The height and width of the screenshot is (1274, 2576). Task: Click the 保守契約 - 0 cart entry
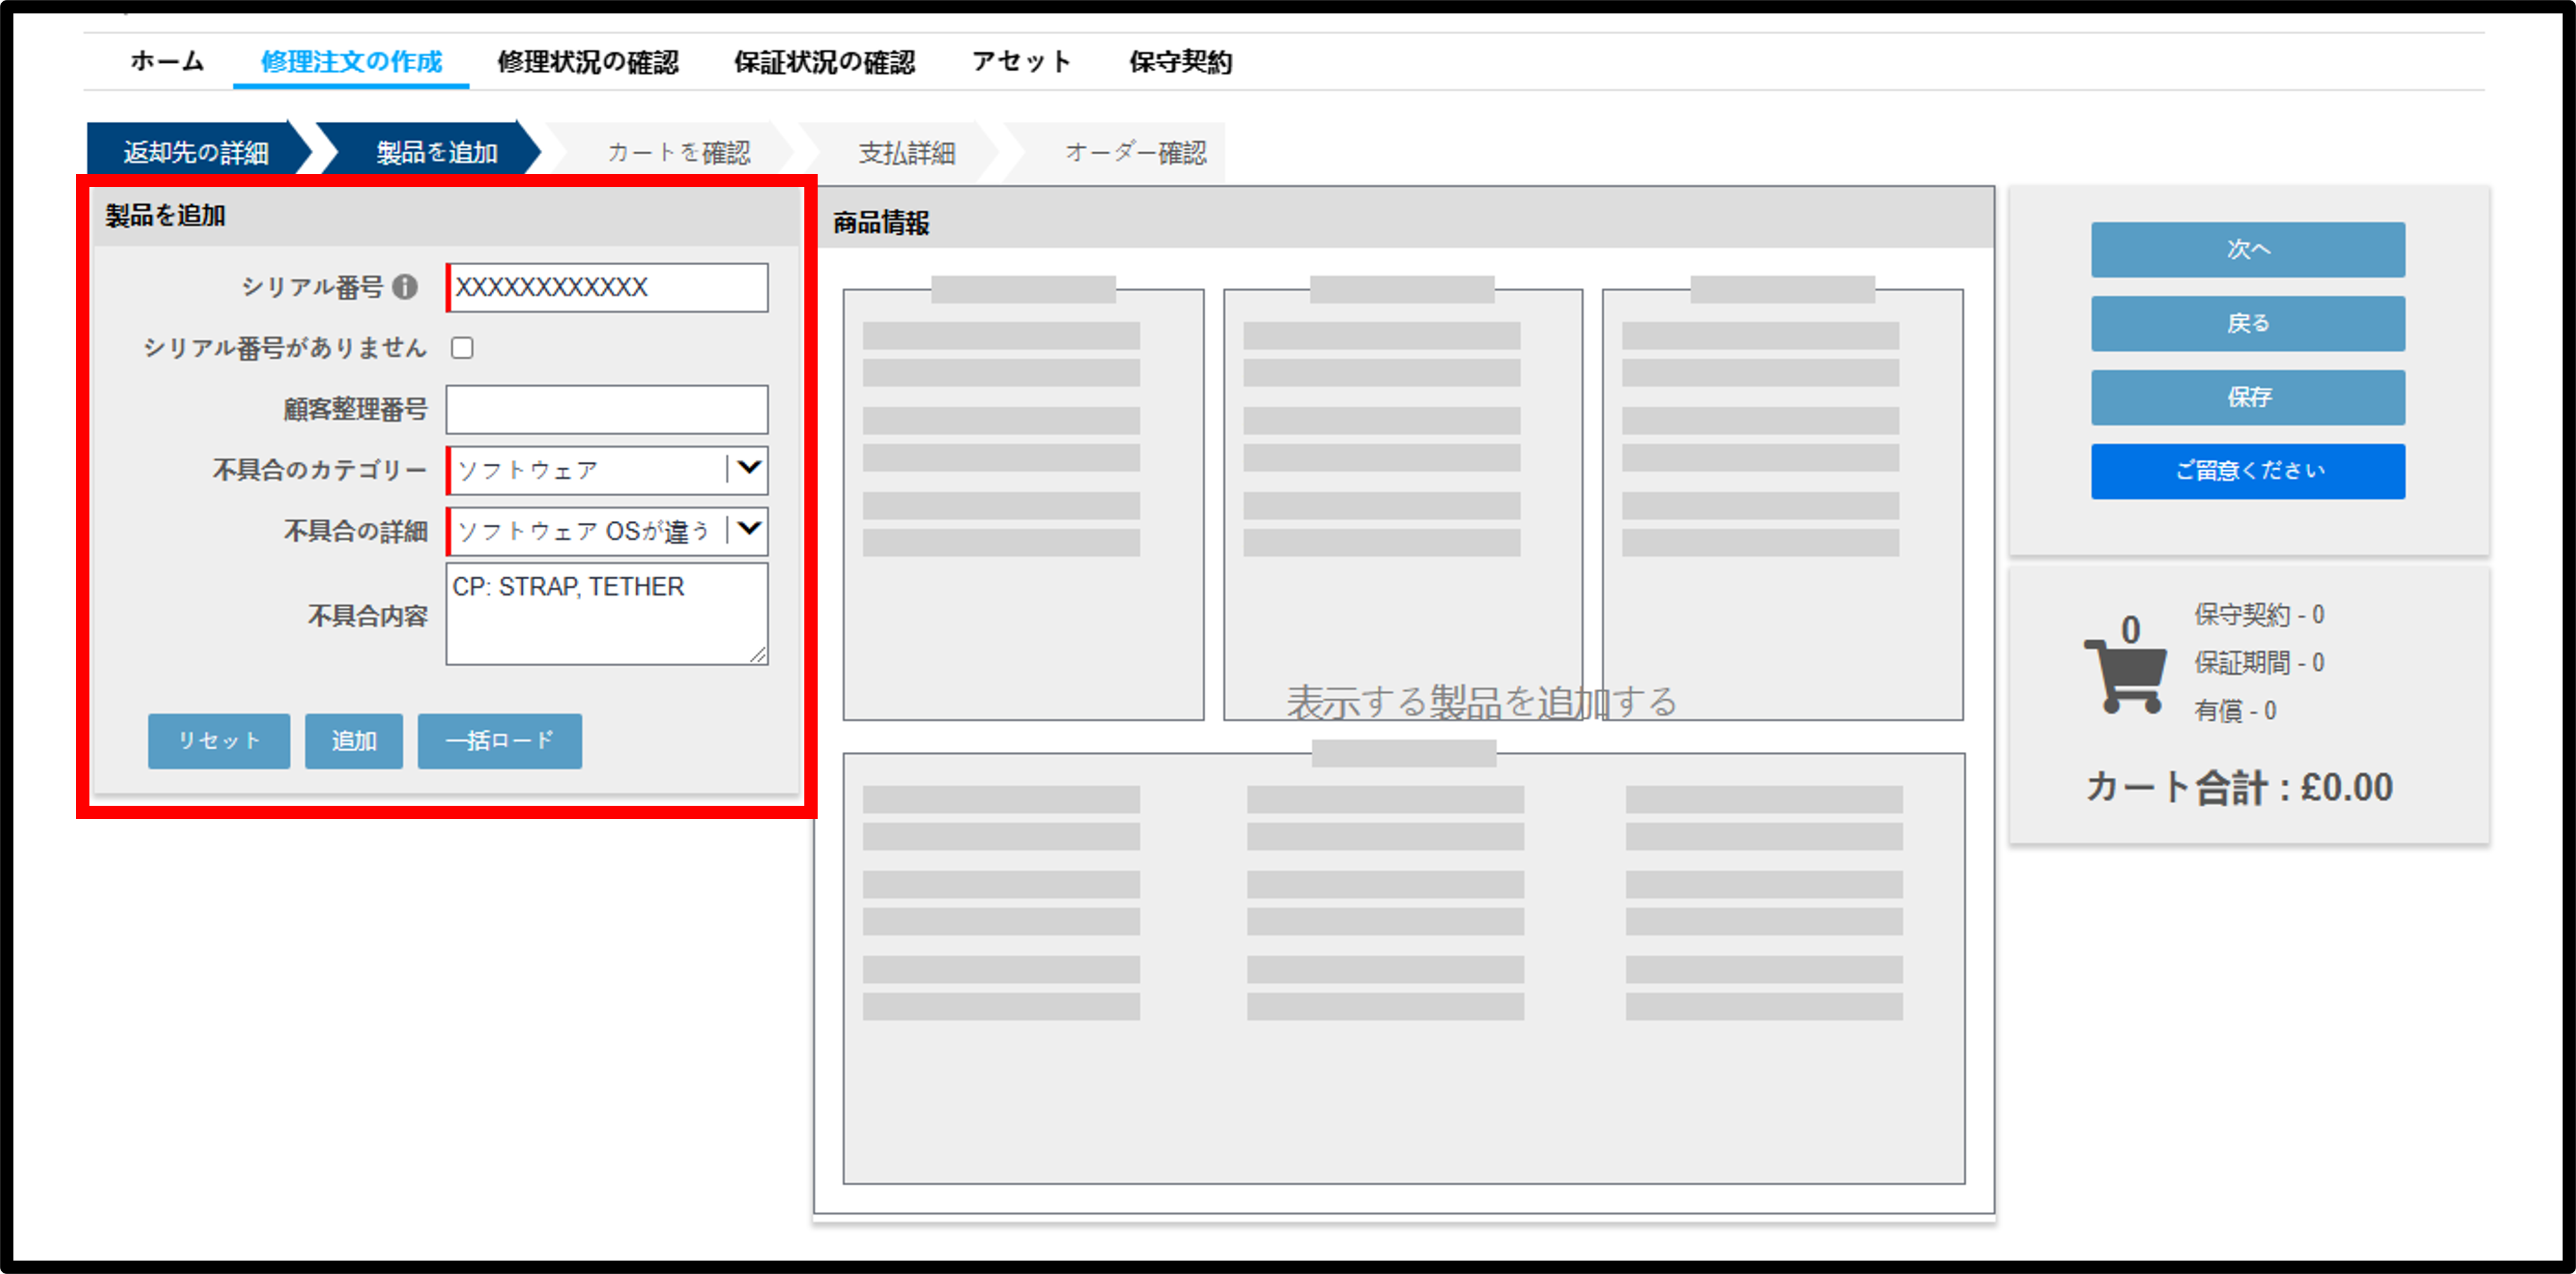click(x=2259, y=614)
